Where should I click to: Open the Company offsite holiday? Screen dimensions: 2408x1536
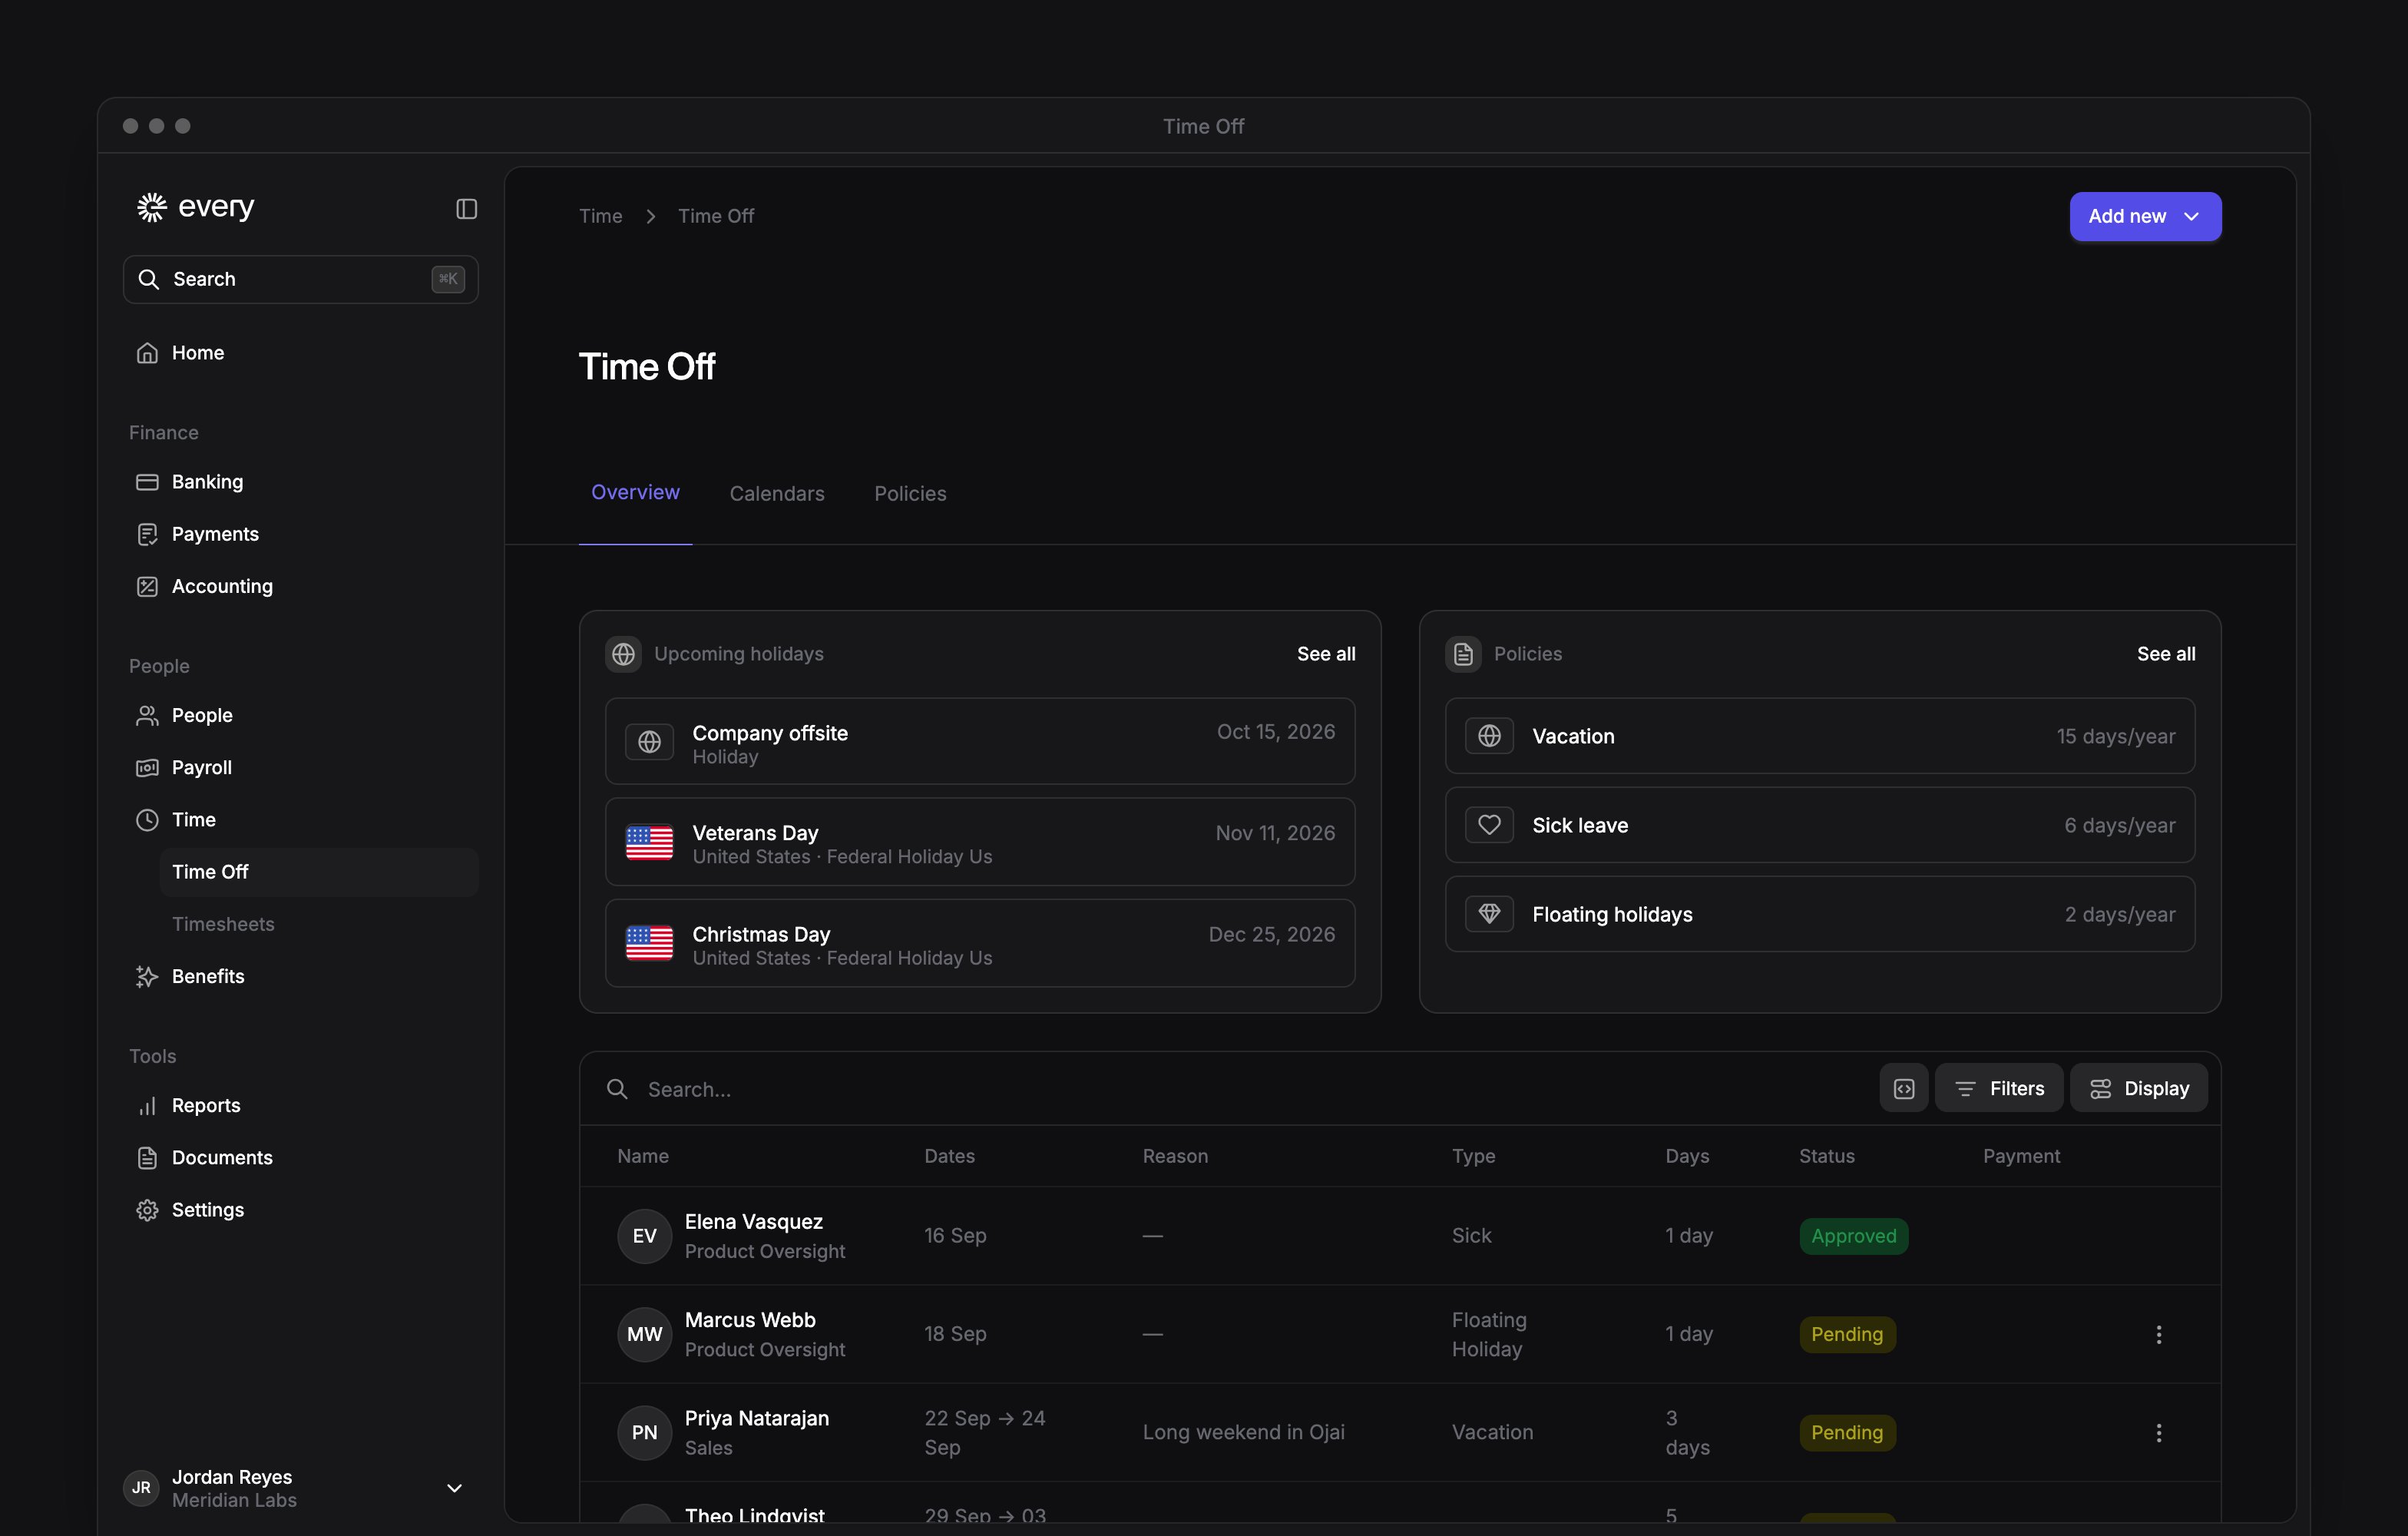click(x=980, y=742)
